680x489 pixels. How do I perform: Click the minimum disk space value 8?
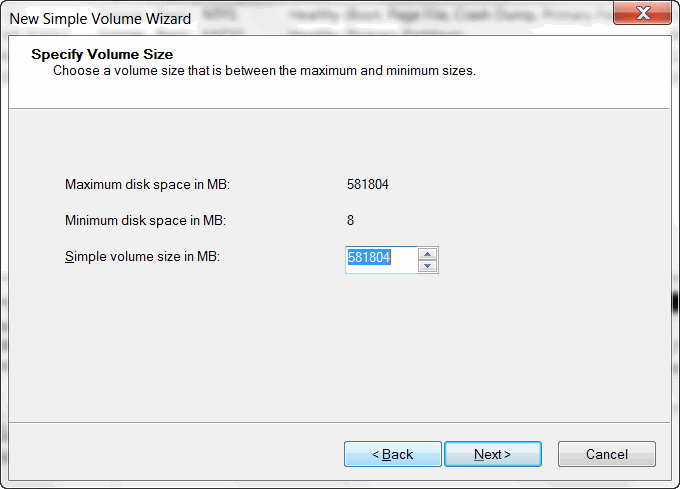tap(350, 221)
